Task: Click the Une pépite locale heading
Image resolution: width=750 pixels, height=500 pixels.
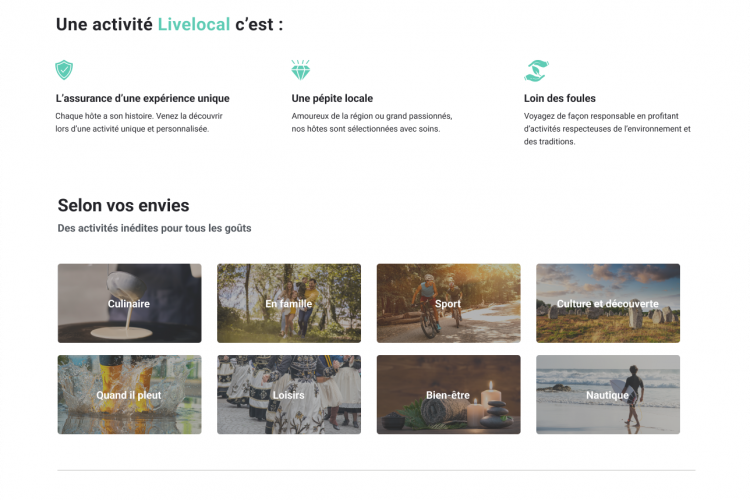Action: pyautogui.click(x=332, y=98)
